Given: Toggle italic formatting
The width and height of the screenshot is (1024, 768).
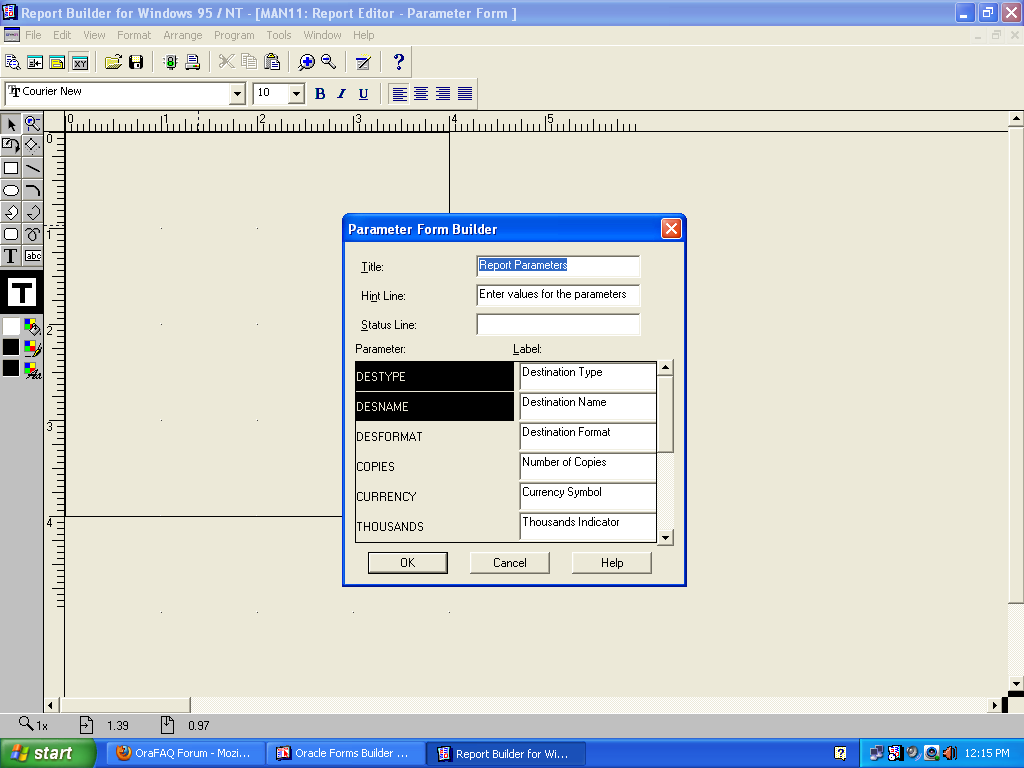Looking at the screenshot, I should (x=341, y=94).
